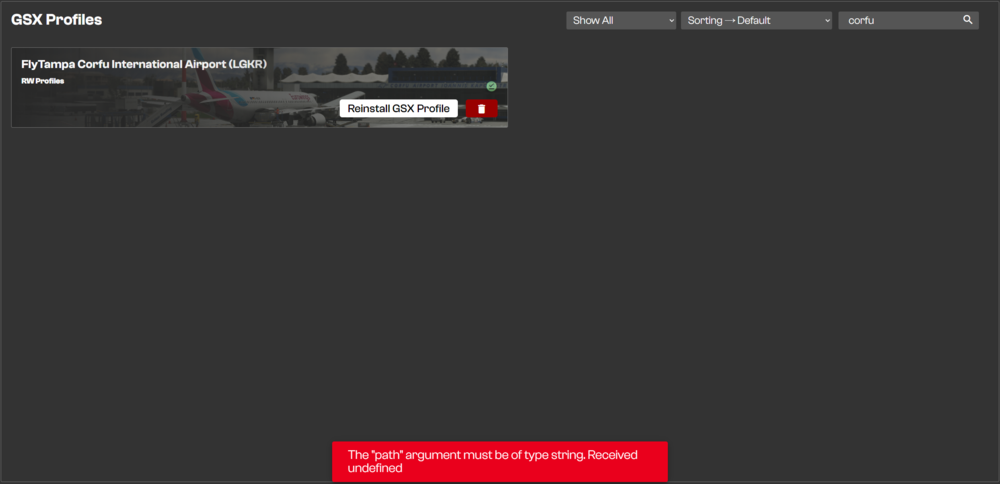
Task: Click the chevron arrow on Show All filter
Action: coord(670,20)
